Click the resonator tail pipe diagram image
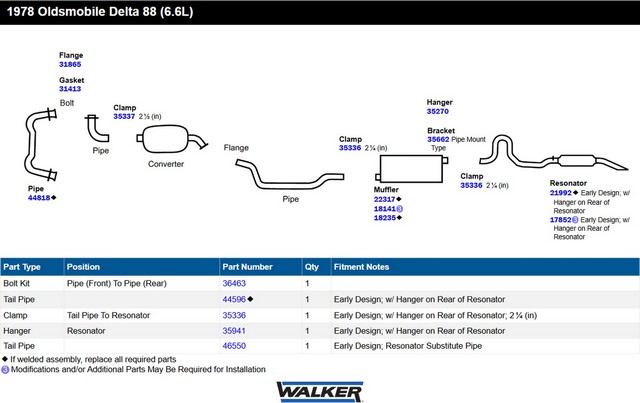Image resolution: width=640 pixels, height=403 pixels. pos(553,153)
